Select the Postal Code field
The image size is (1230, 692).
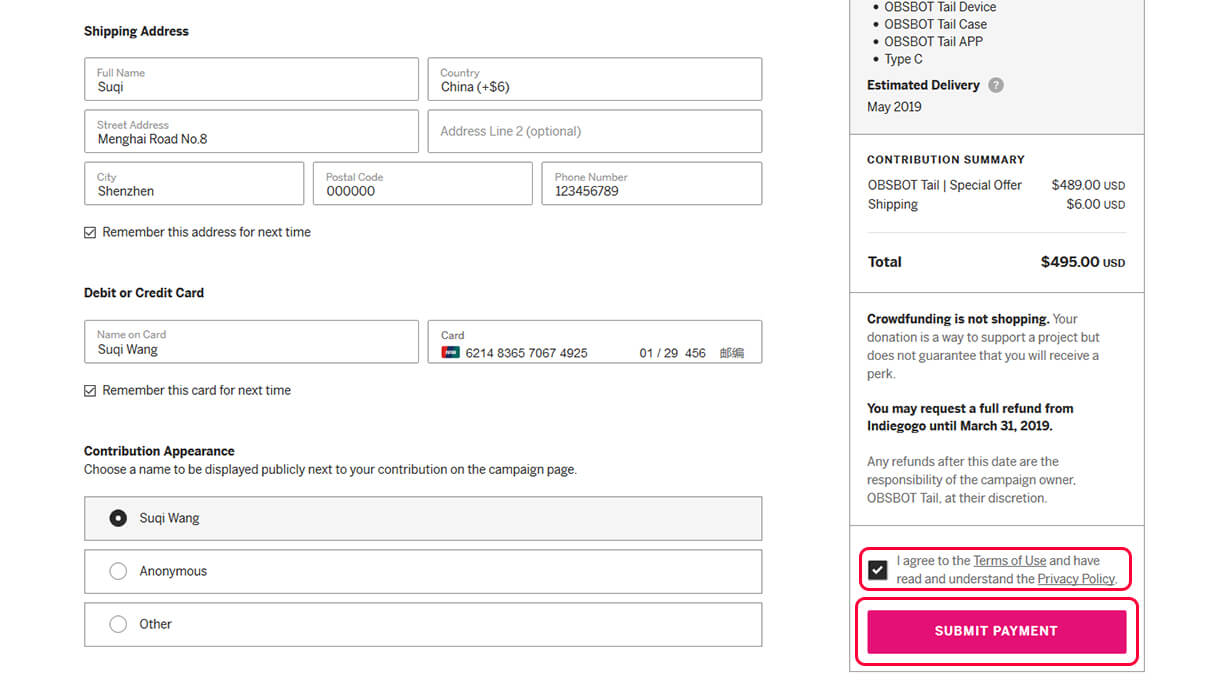422,184
